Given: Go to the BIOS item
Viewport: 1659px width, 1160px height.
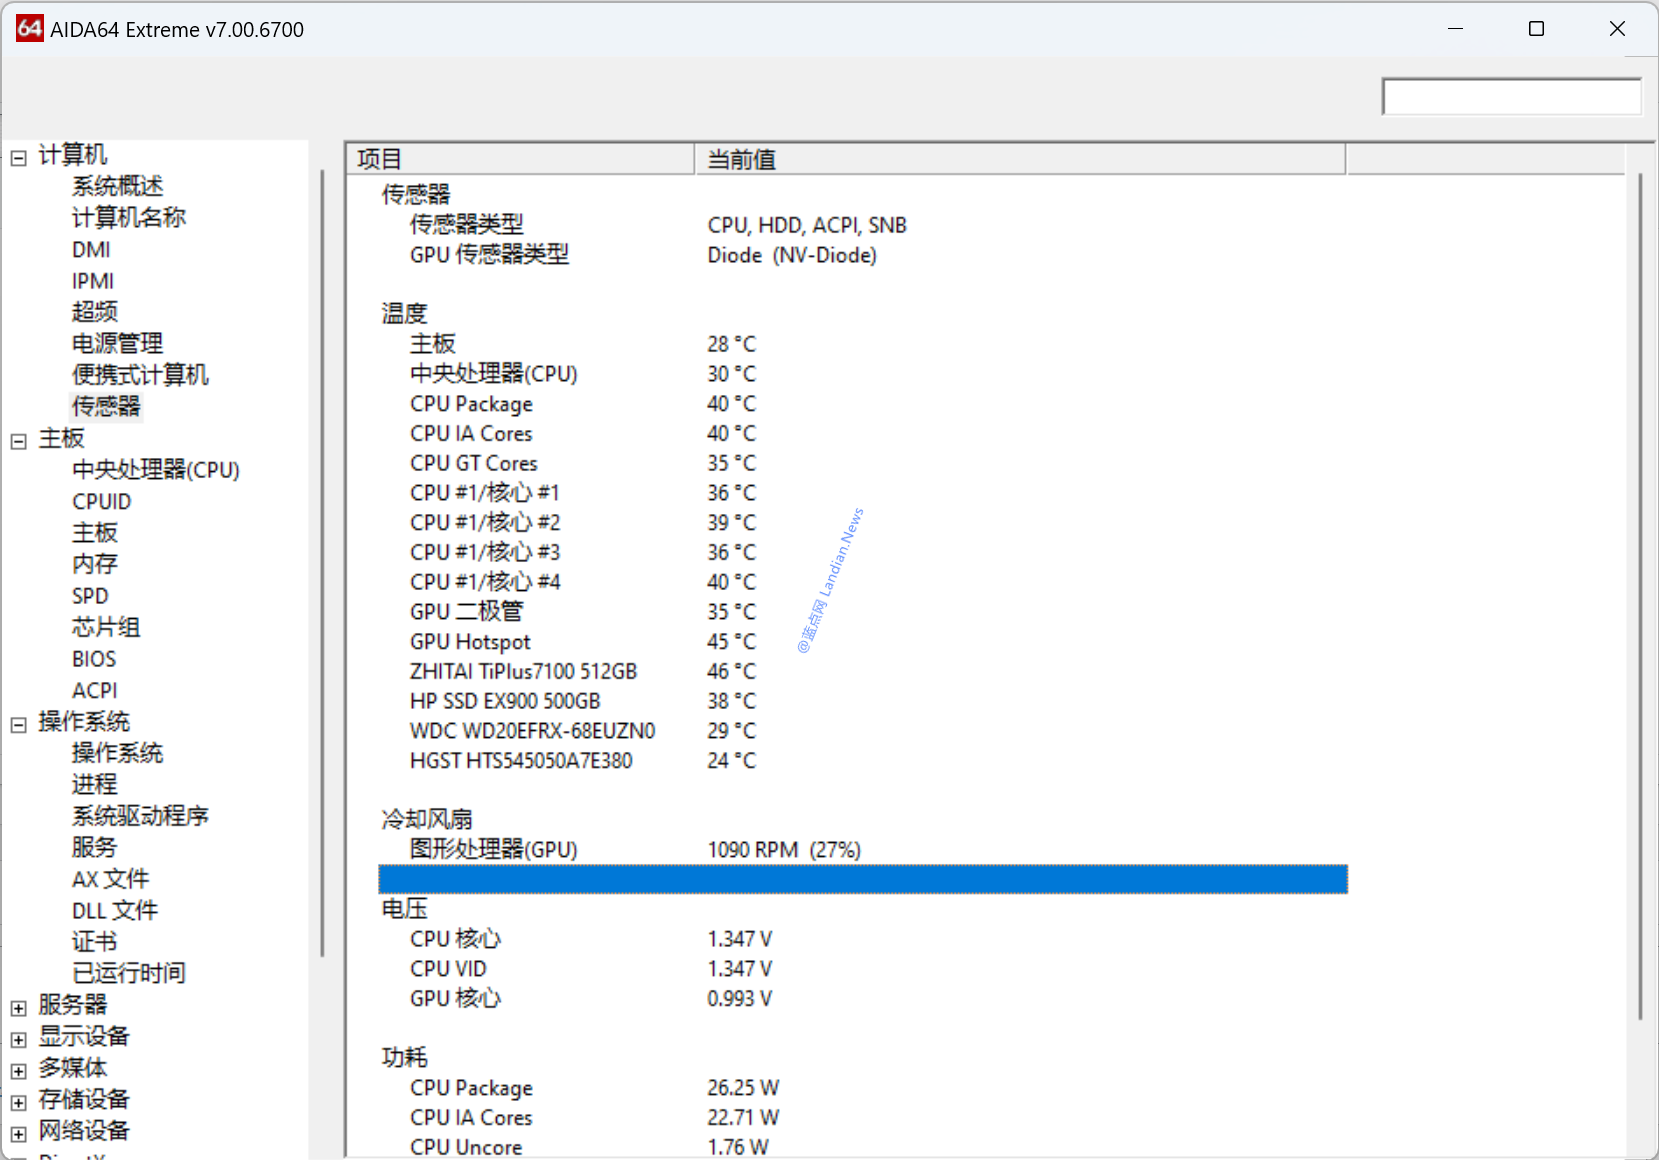Looking at the screenshot, I should 94,659.
